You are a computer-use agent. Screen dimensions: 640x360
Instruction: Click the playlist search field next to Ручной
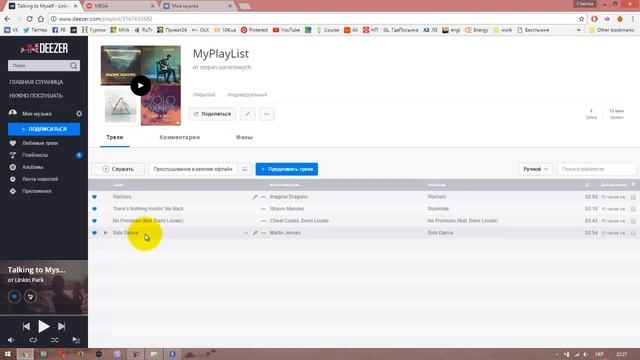(596, 169)
